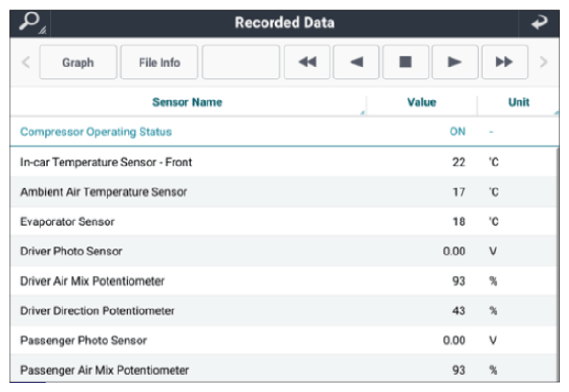
Task: Select the Evaporator Sensor row
Action: 283,221
